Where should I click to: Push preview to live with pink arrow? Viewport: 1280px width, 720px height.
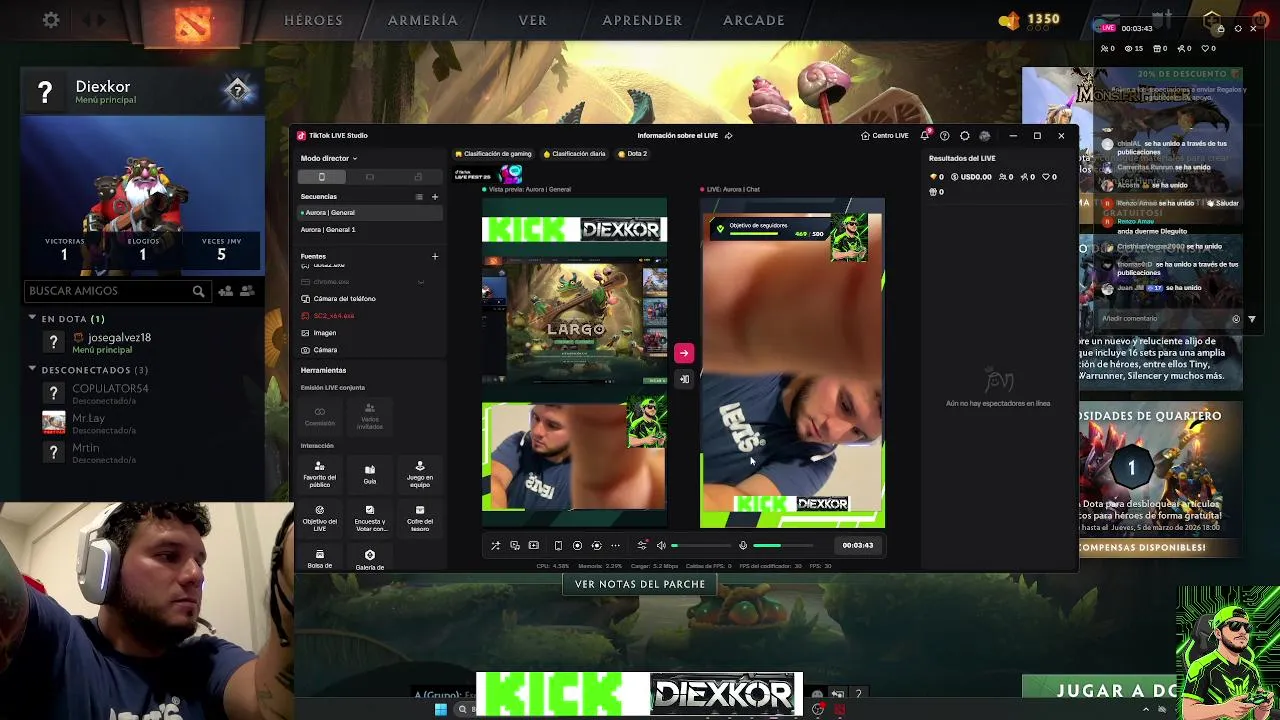point(684,353)
